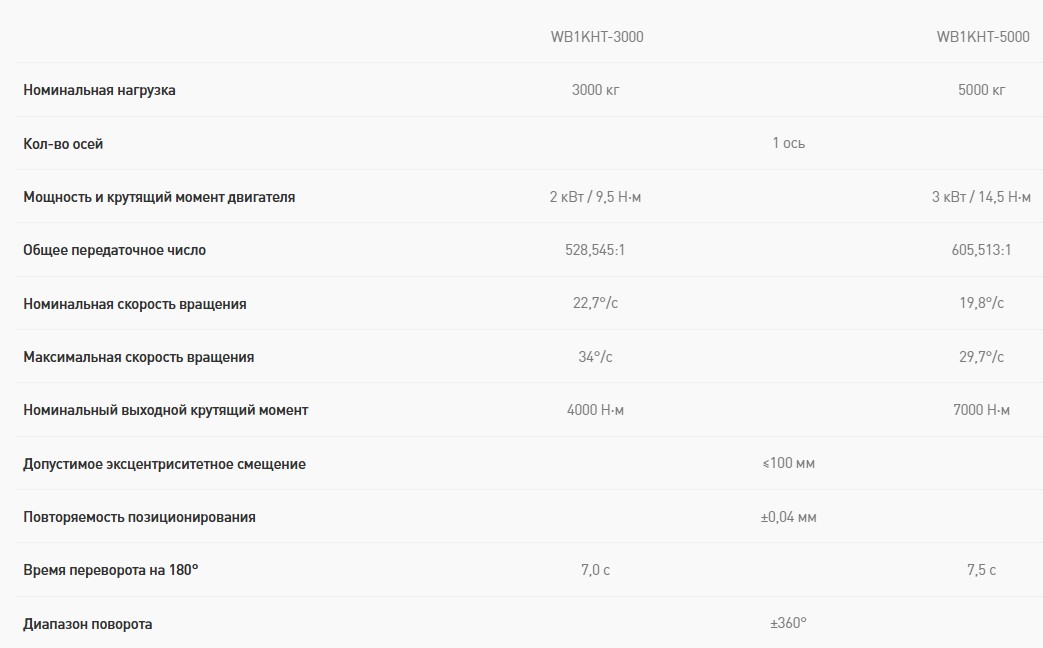The width and height of the screenshot is (1043, 648).
Task: Click the 'Общее передаточное число' row label
Action: click(114, 250)
